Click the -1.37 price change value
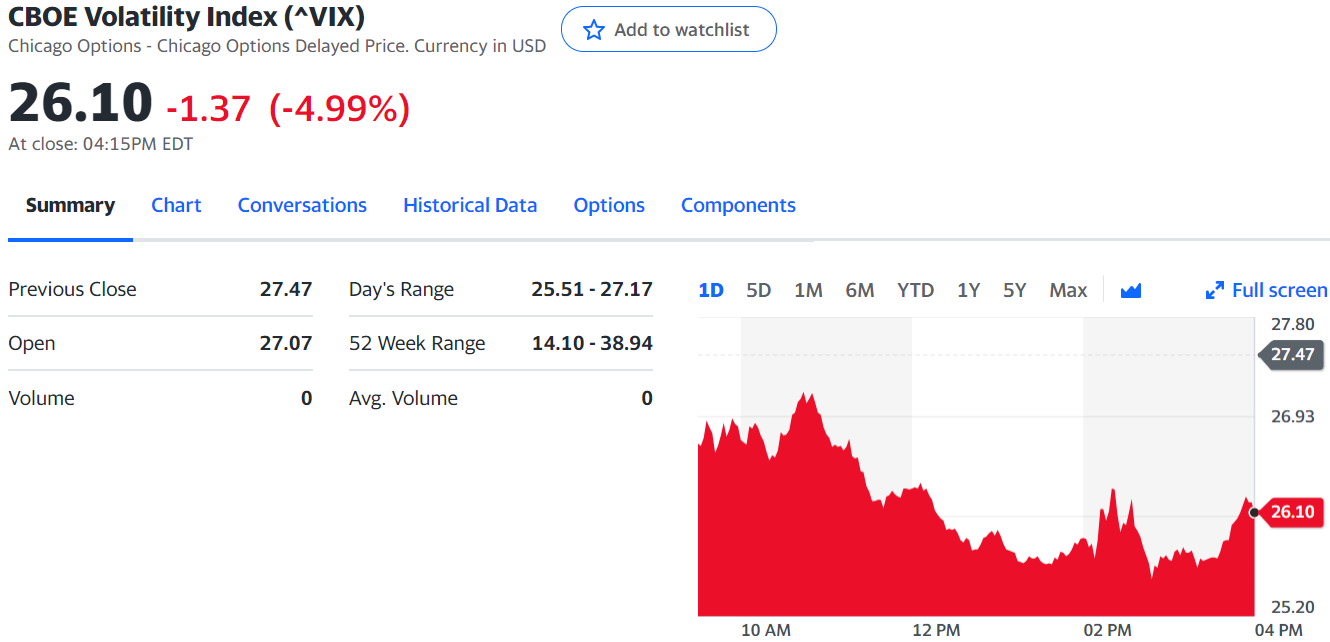This screenshot has height=642, width=1330. click(208, 107)
